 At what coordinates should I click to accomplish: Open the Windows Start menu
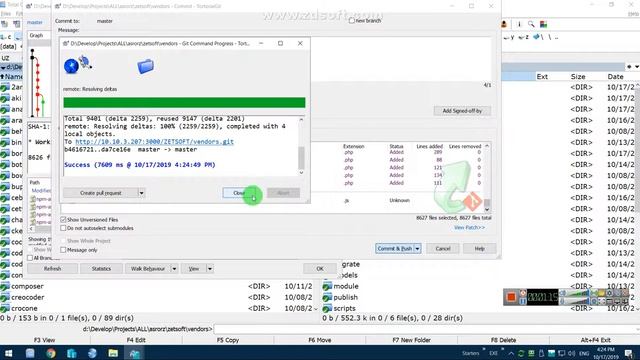tap(8, 353)
